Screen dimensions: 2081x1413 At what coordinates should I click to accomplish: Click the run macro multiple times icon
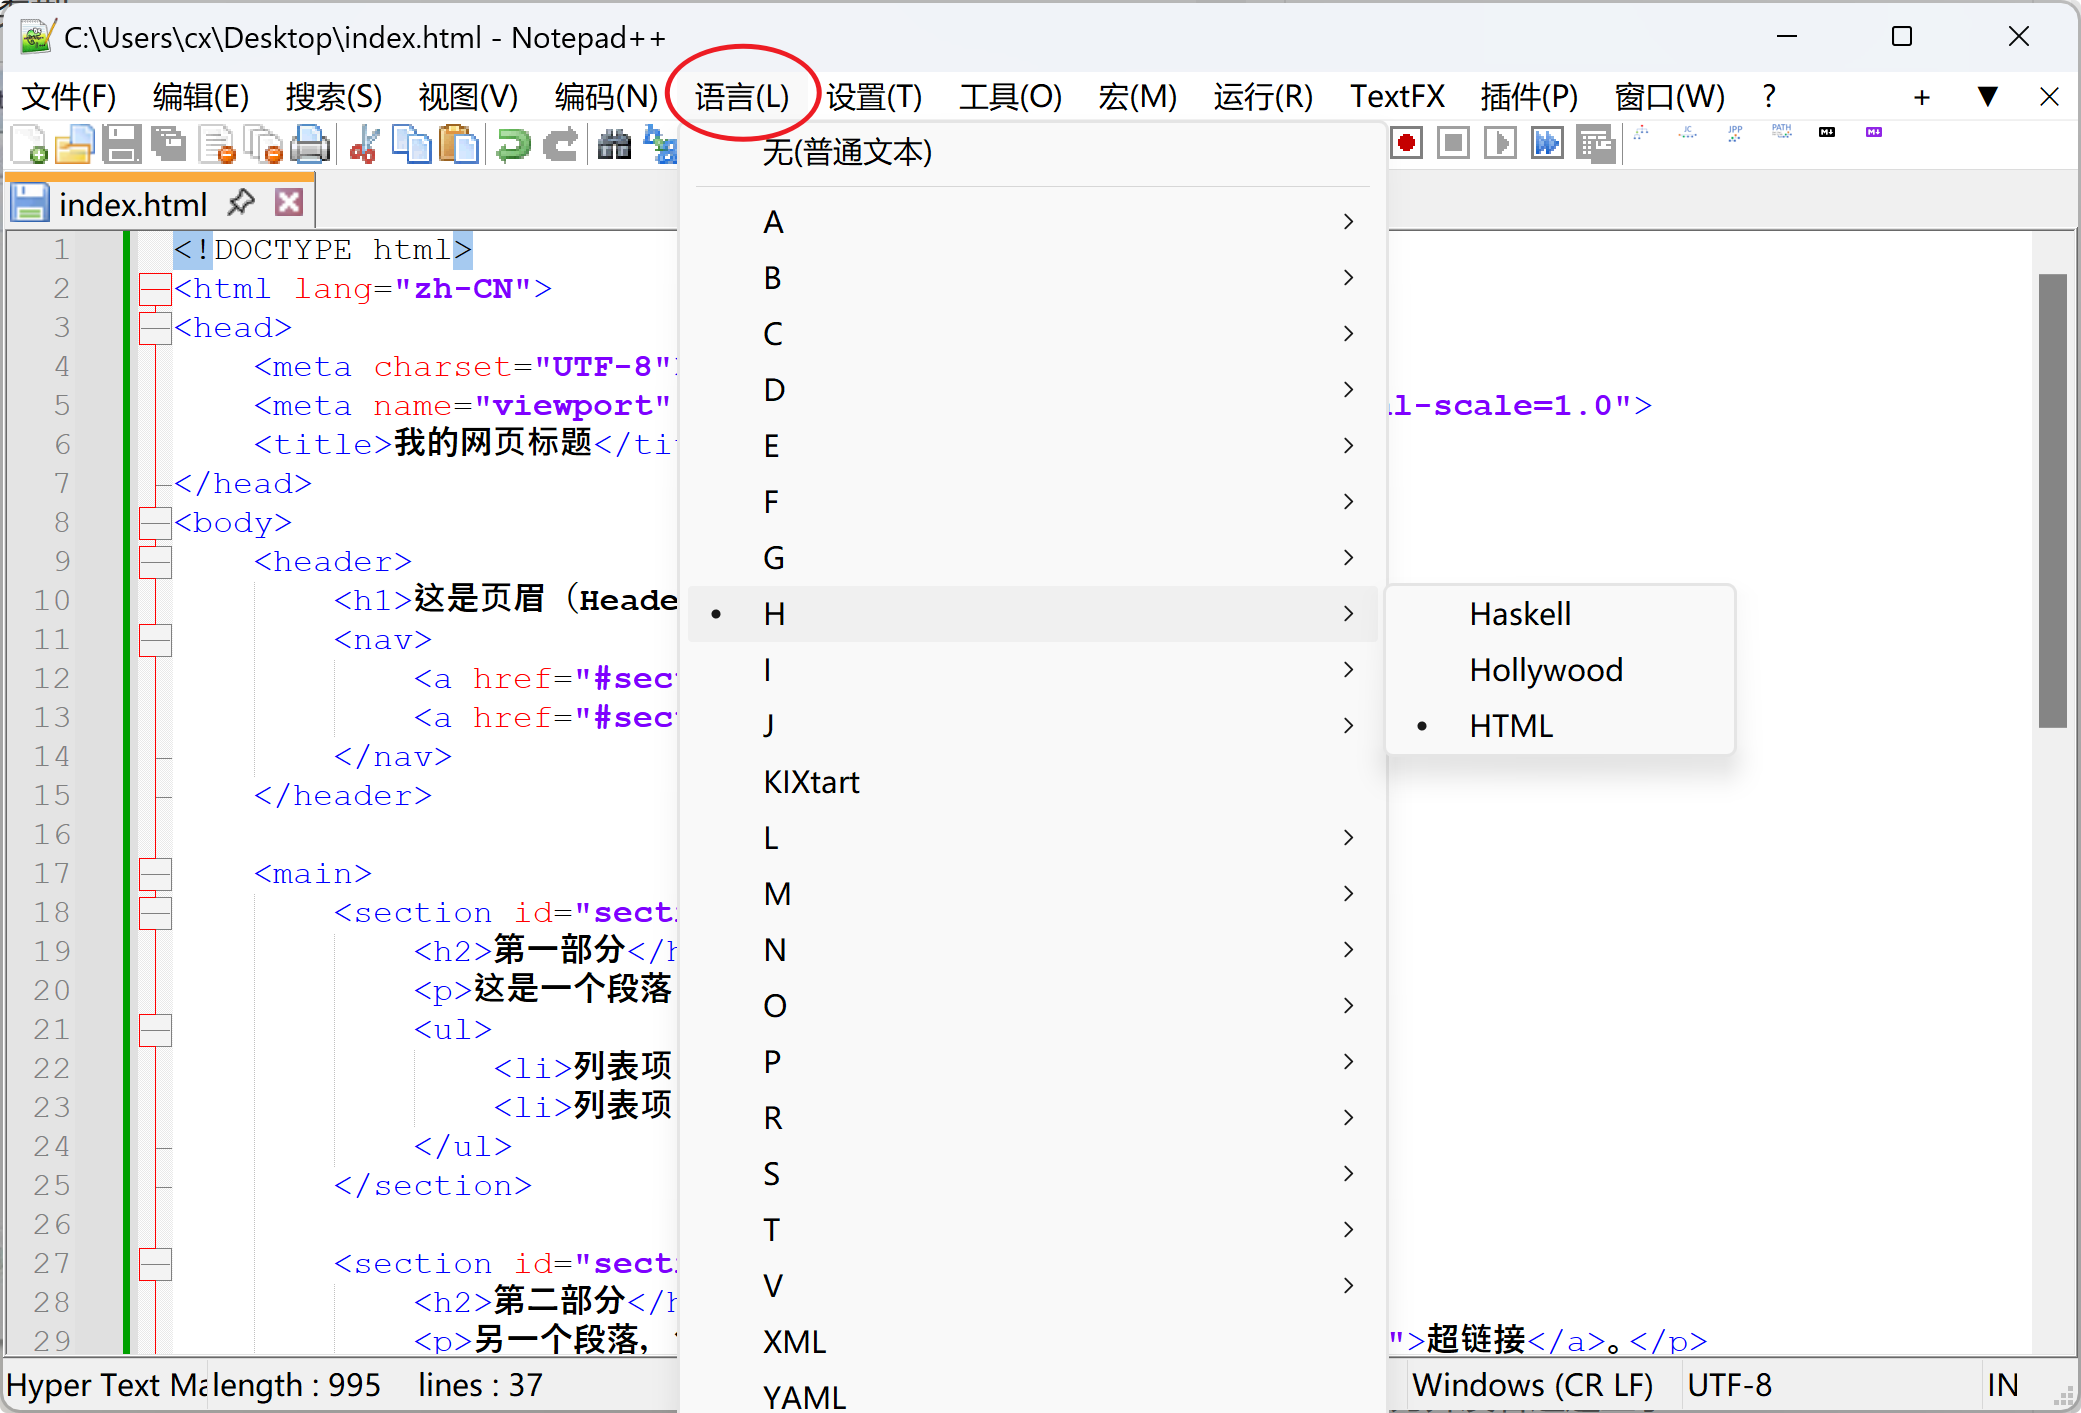pos(1547,144)
